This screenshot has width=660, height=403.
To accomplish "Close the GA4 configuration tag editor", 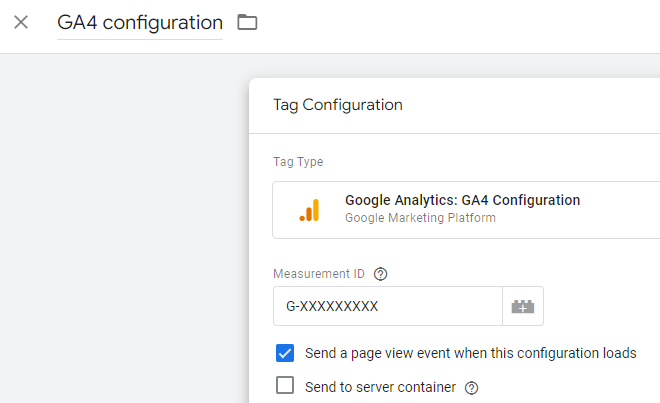I will click(x=21, y=22).
